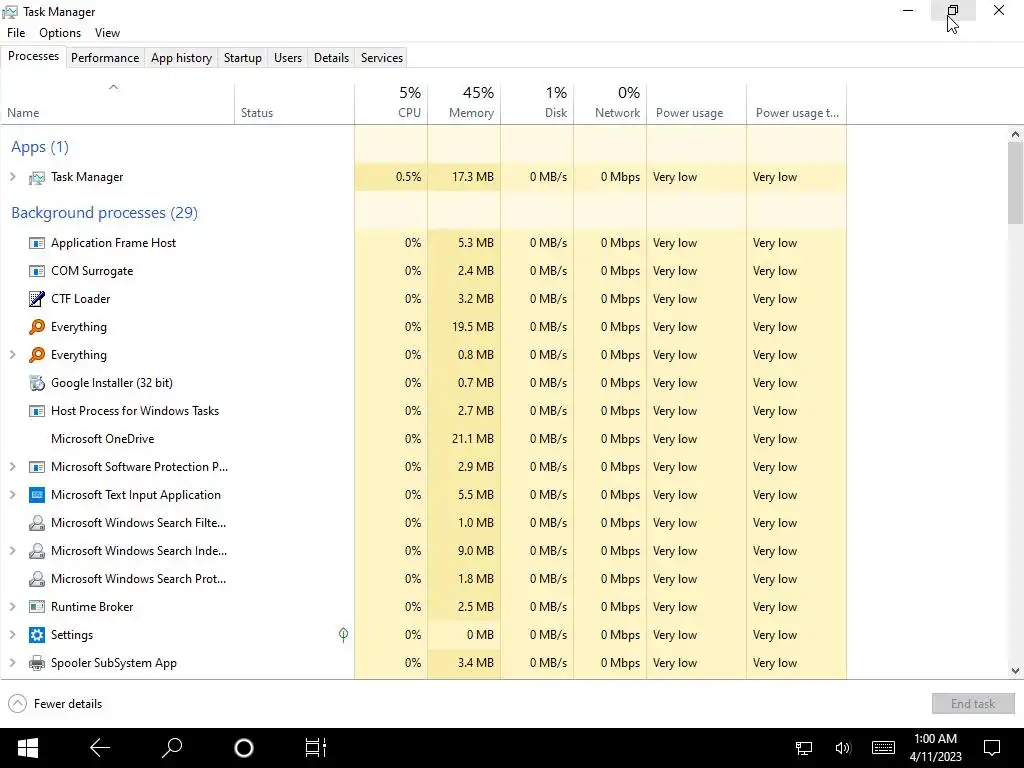Expand Microsoft Windows Search Indexer row

(12, 551)
